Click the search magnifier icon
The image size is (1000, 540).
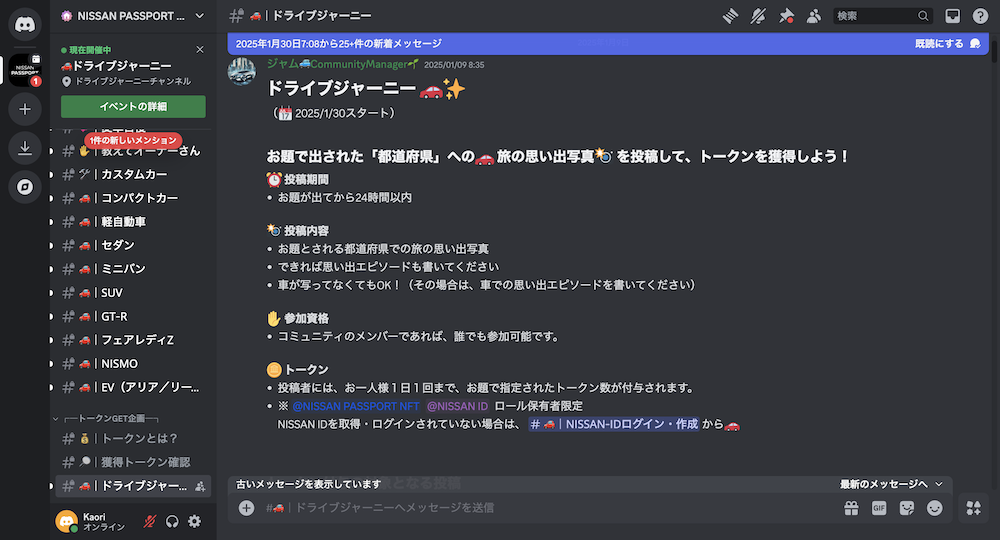tap(923, 16)
